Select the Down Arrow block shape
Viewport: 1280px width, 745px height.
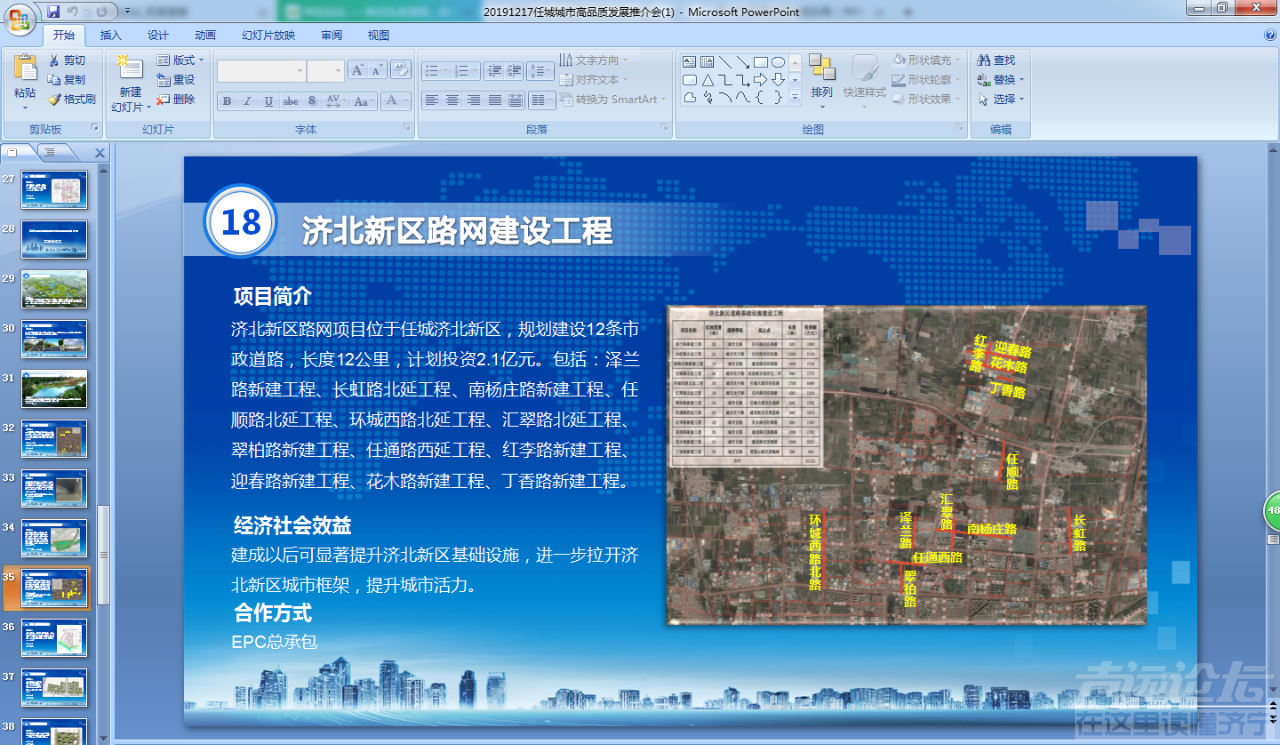tap(777, 80)
